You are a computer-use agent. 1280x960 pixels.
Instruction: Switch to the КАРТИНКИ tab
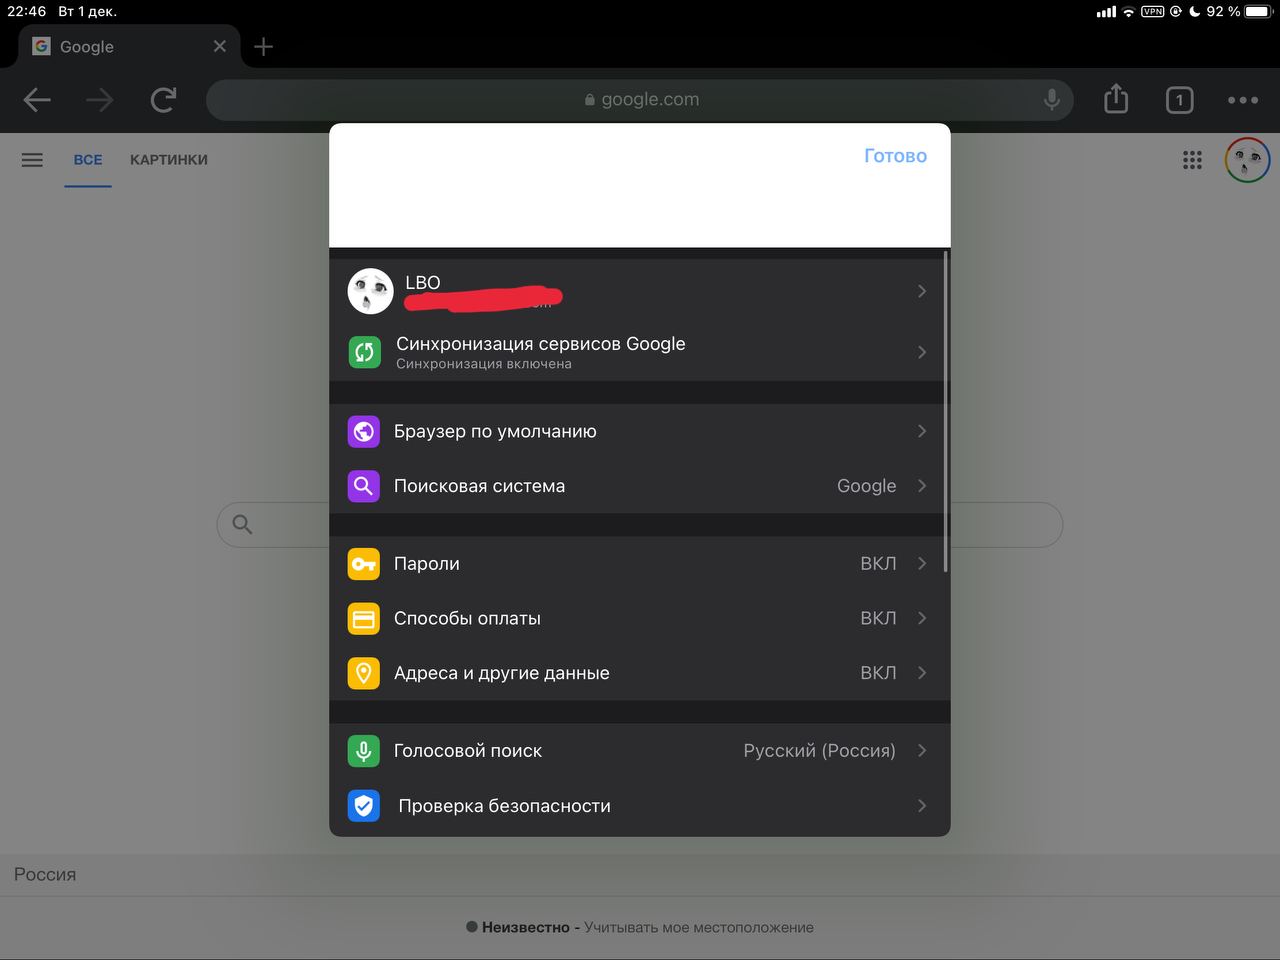coord(169,160)
